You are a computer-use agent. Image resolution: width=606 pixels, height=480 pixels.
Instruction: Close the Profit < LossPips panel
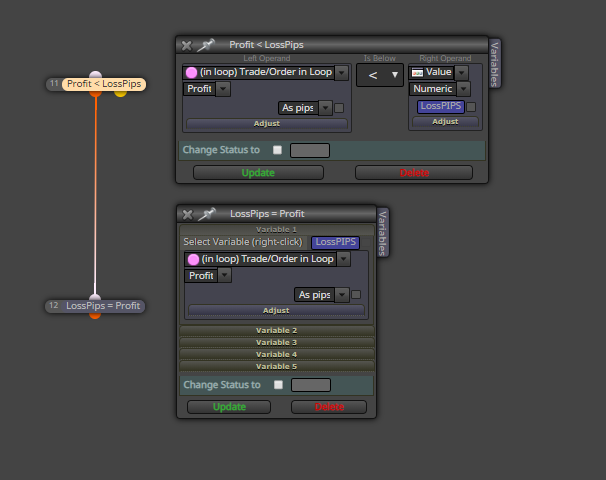pos(187,46)
